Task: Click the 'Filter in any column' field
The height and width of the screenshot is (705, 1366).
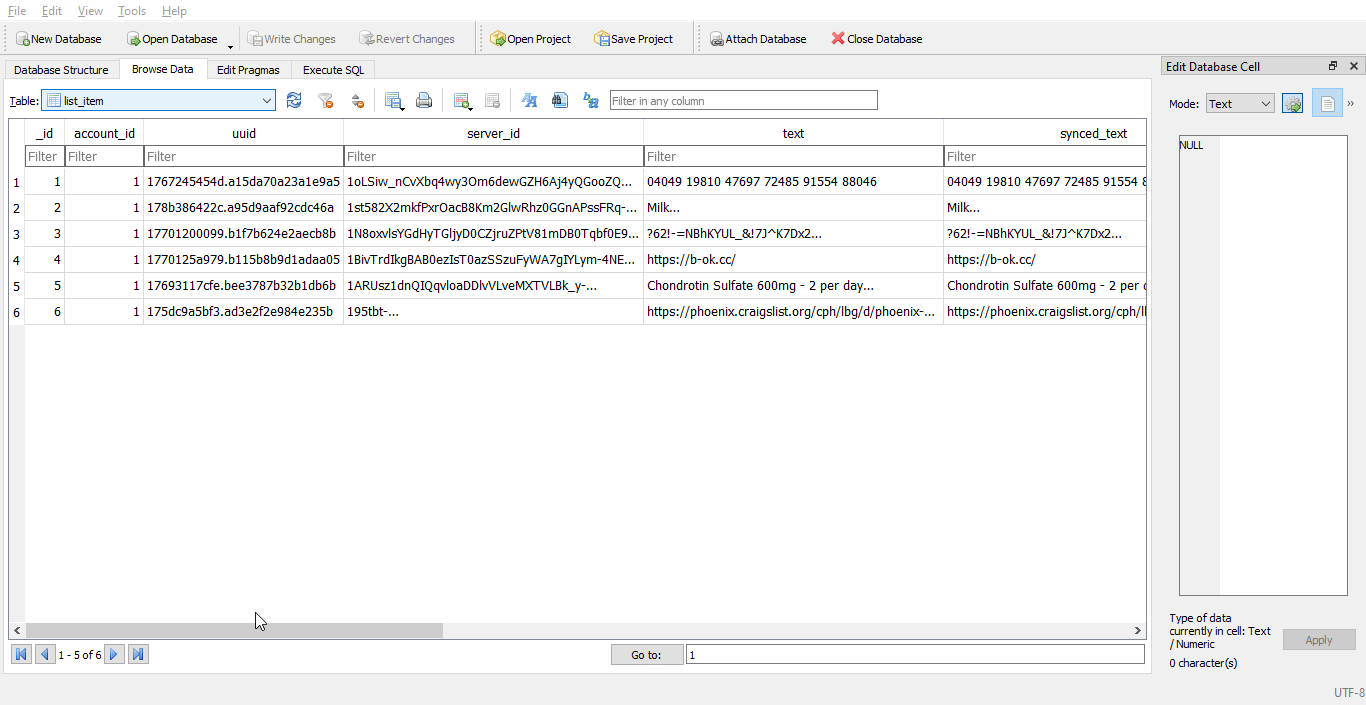Action: tap(743, 100)
